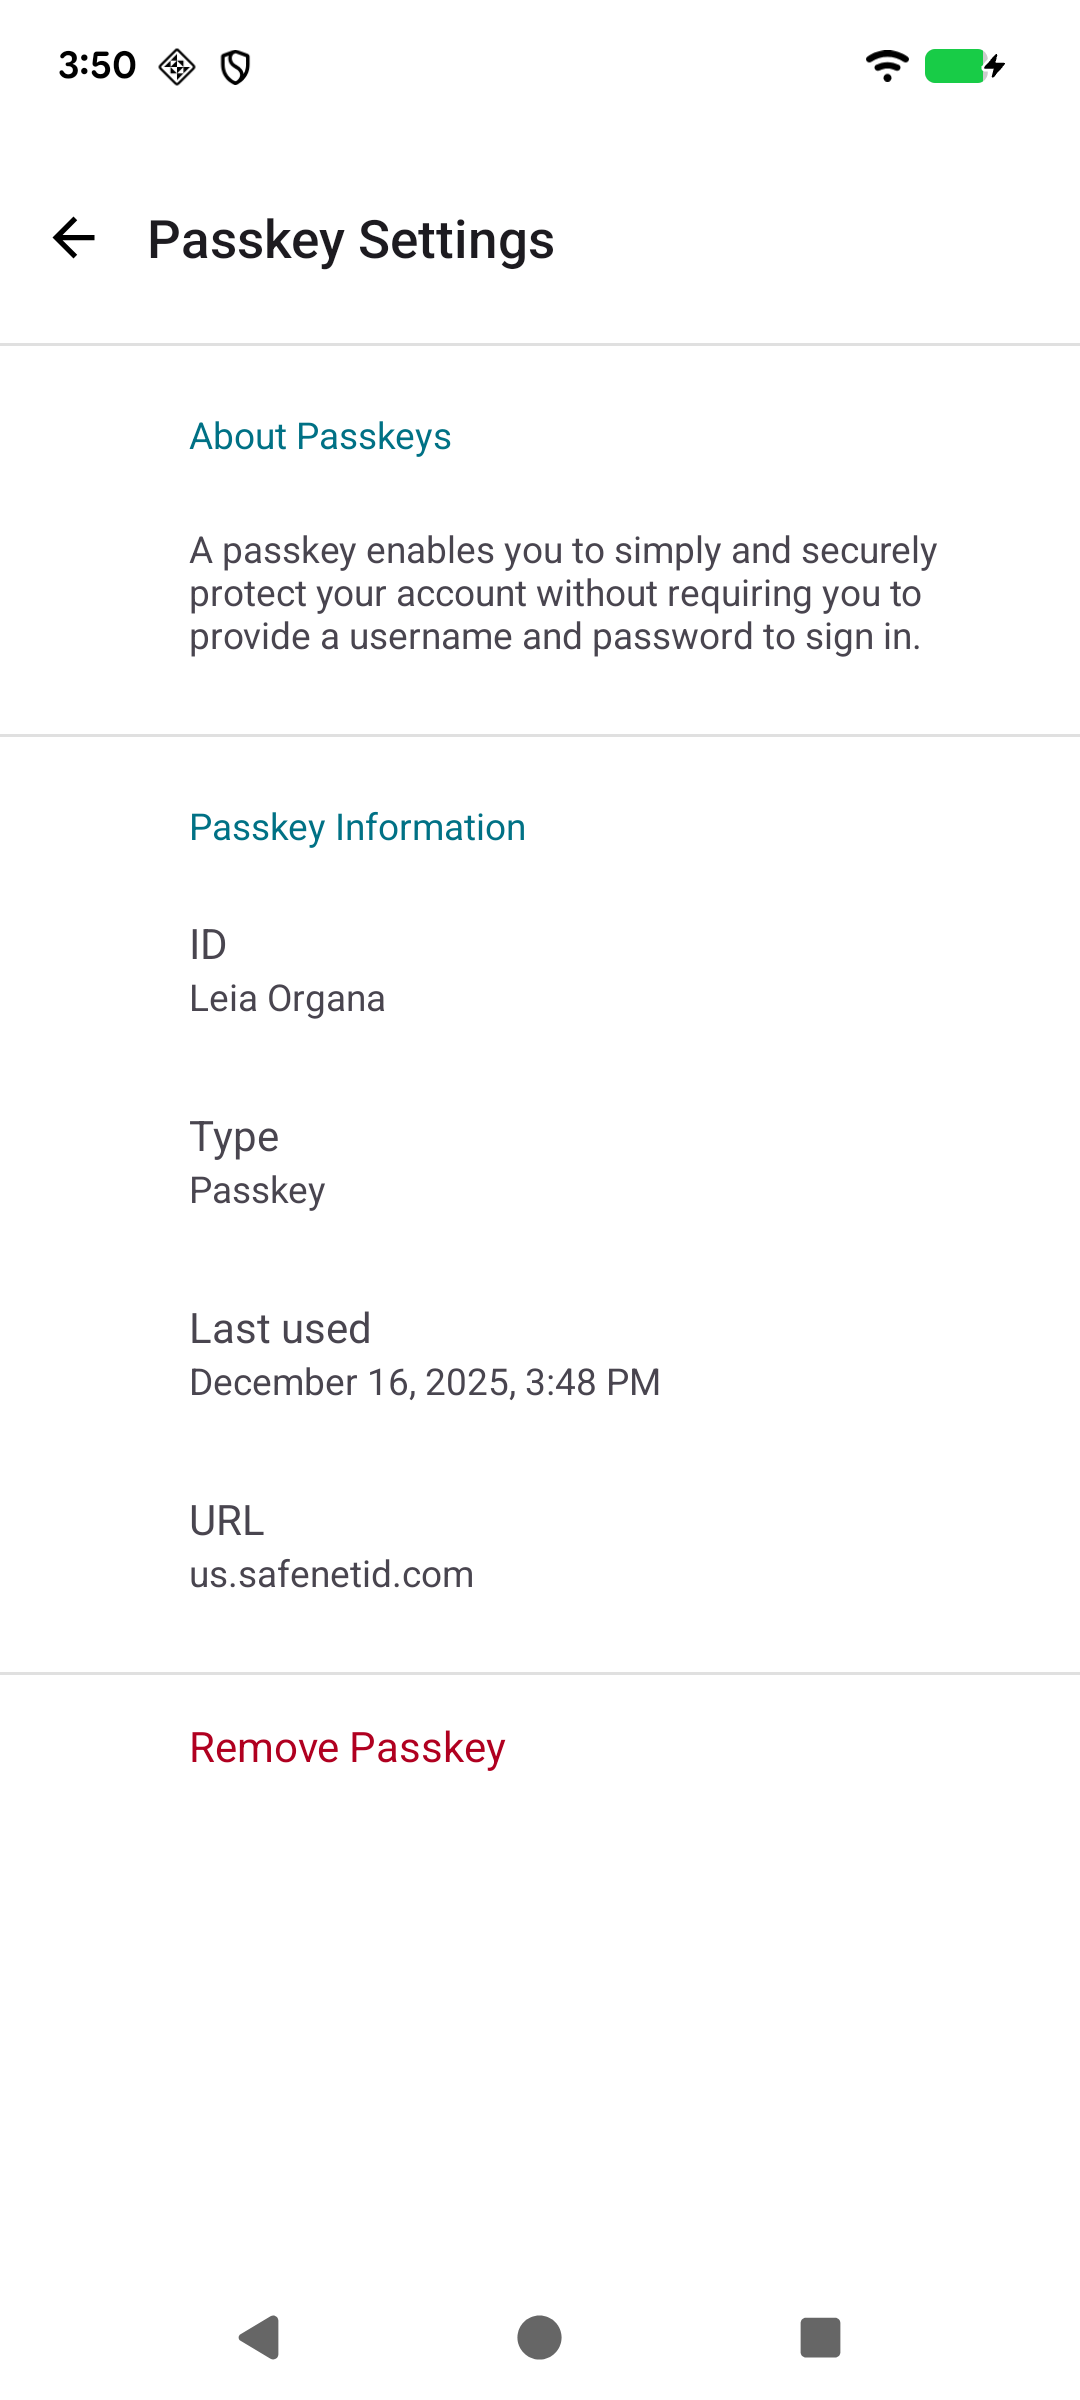Select the Passkey Information section header
This screenshot has width=1080, height=2400.
(x=357, y=827)
